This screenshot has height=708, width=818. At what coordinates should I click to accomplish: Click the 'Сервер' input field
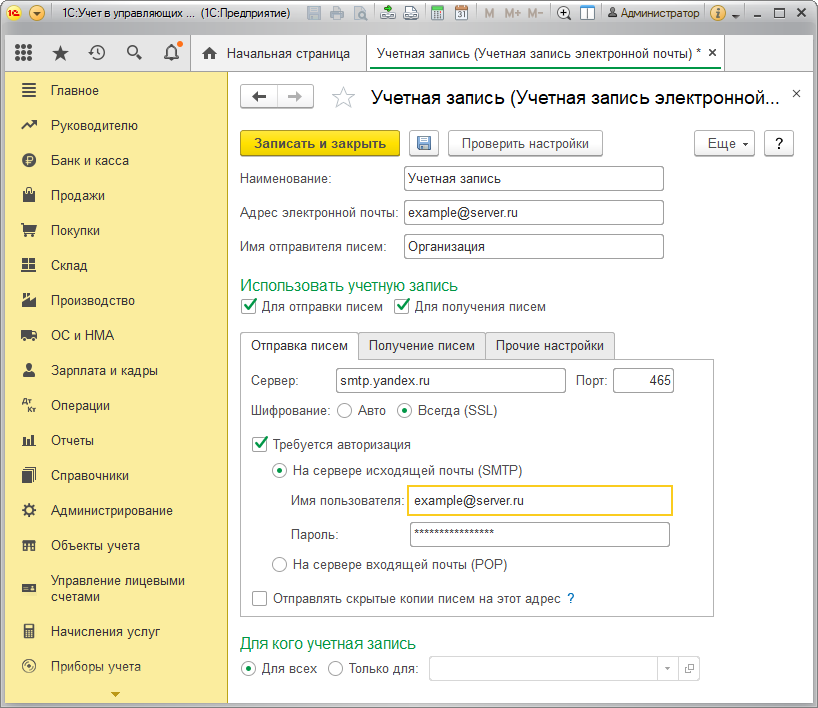(452, 381)
